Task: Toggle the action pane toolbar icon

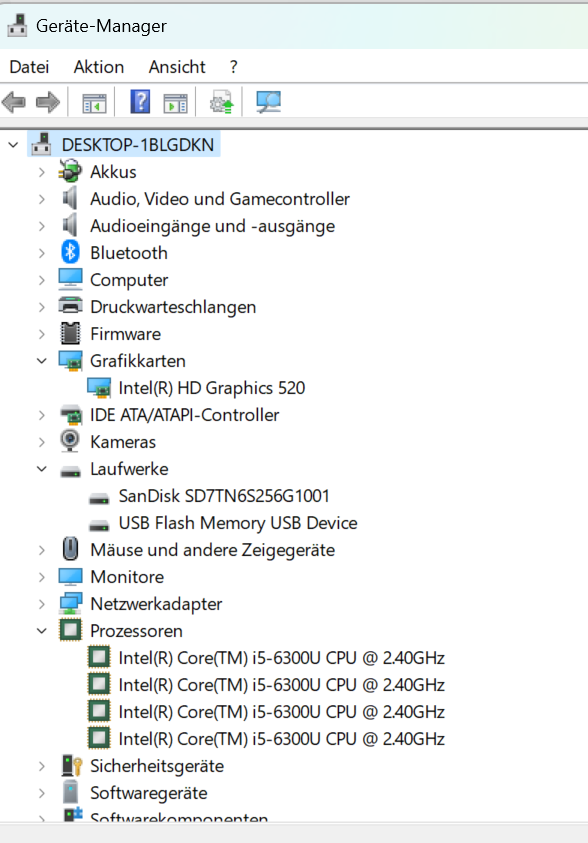Action: point(175,102)
